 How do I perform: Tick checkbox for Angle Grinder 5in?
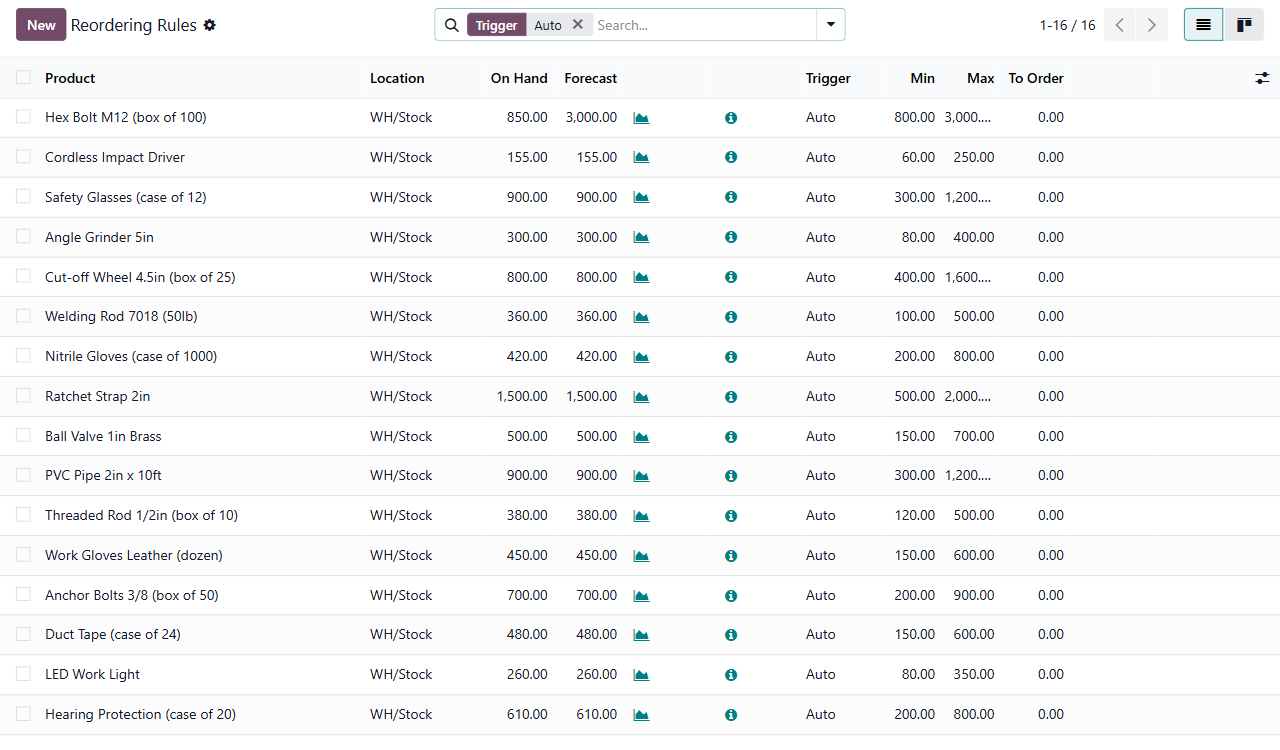coord(23,236)
